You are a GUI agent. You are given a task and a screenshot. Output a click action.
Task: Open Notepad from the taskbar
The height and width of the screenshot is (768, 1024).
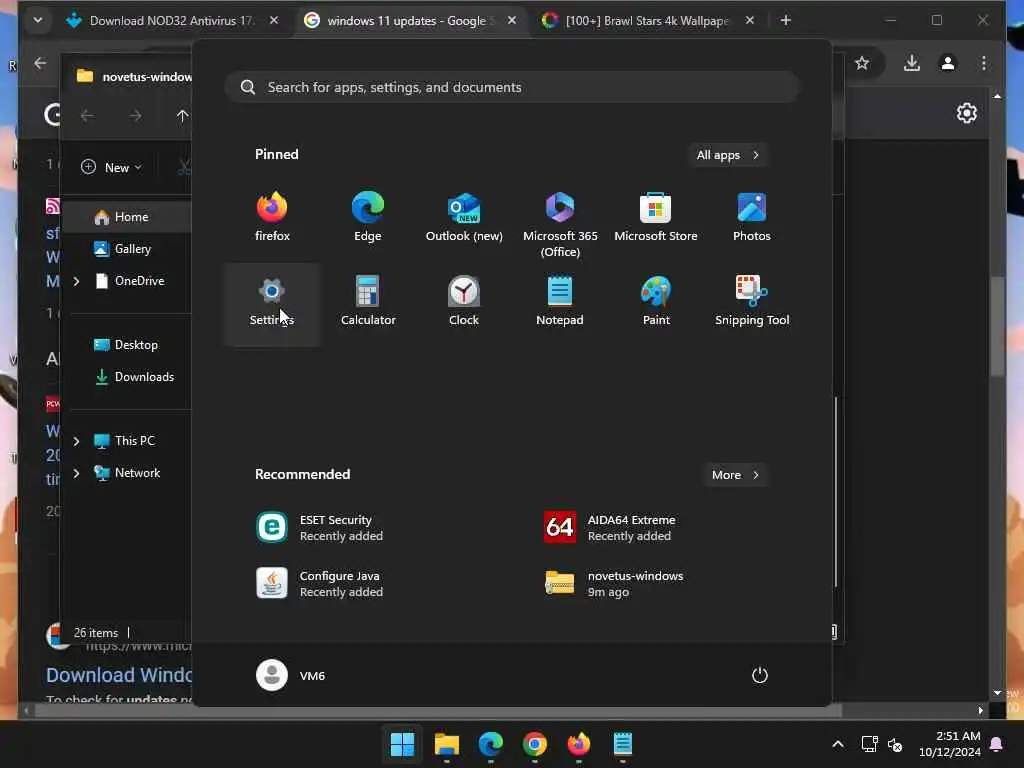click(x=622, y=744)
